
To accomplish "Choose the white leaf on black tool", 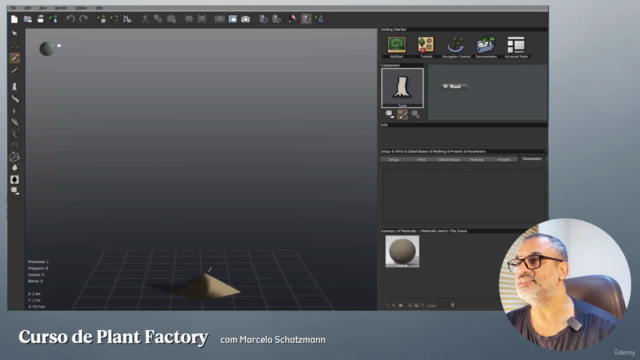I will click(15, 180).
